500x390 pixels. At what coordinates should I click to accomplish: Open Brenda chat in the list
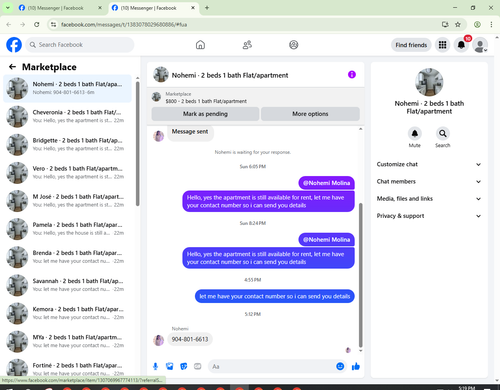(x=67, y=257)
